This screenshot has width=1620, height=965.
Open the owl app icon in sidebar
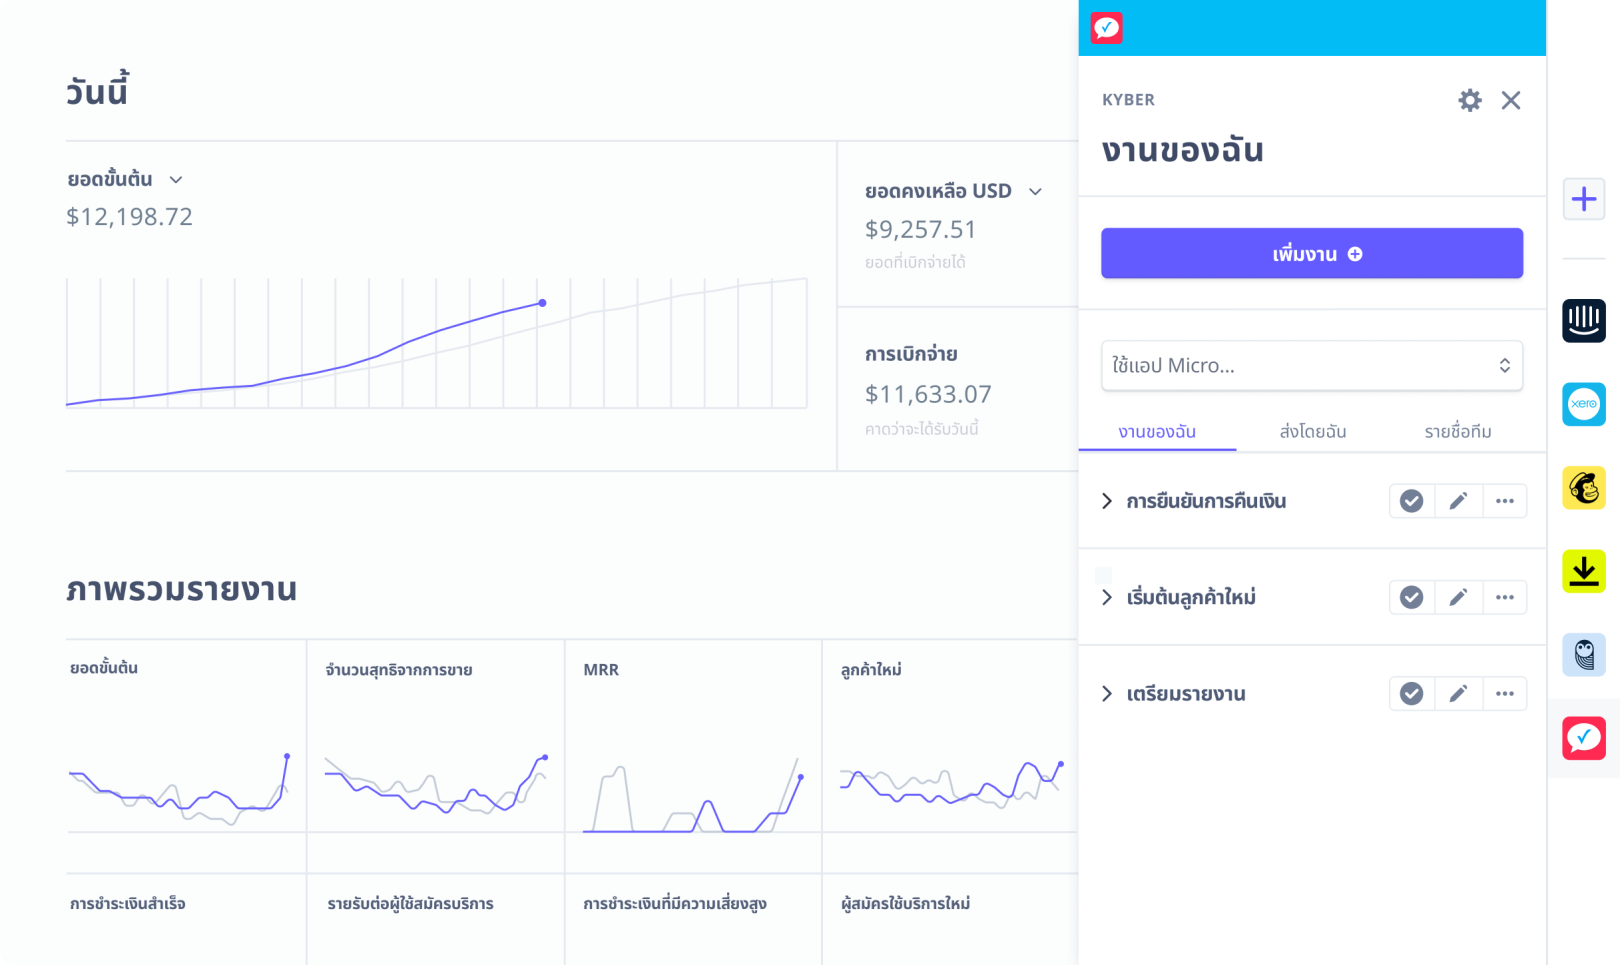pos(1584,655)
